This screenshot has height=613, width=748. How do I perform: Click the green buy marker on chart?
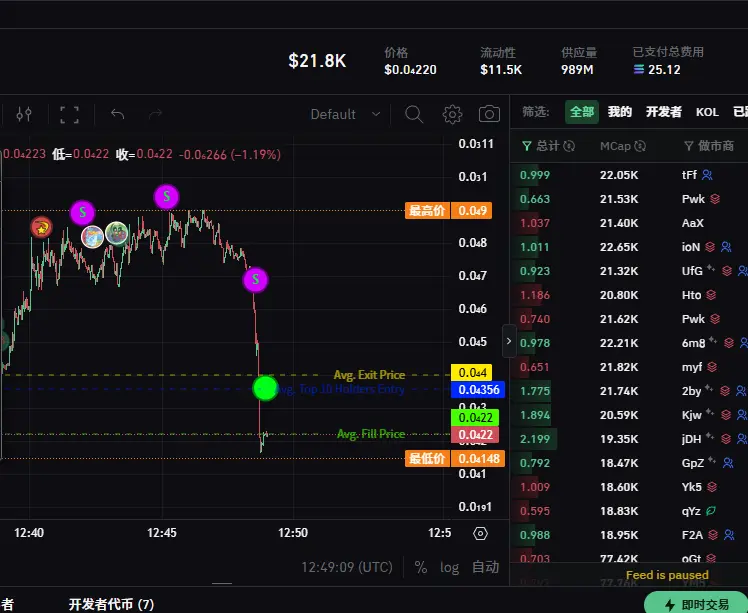265,388
